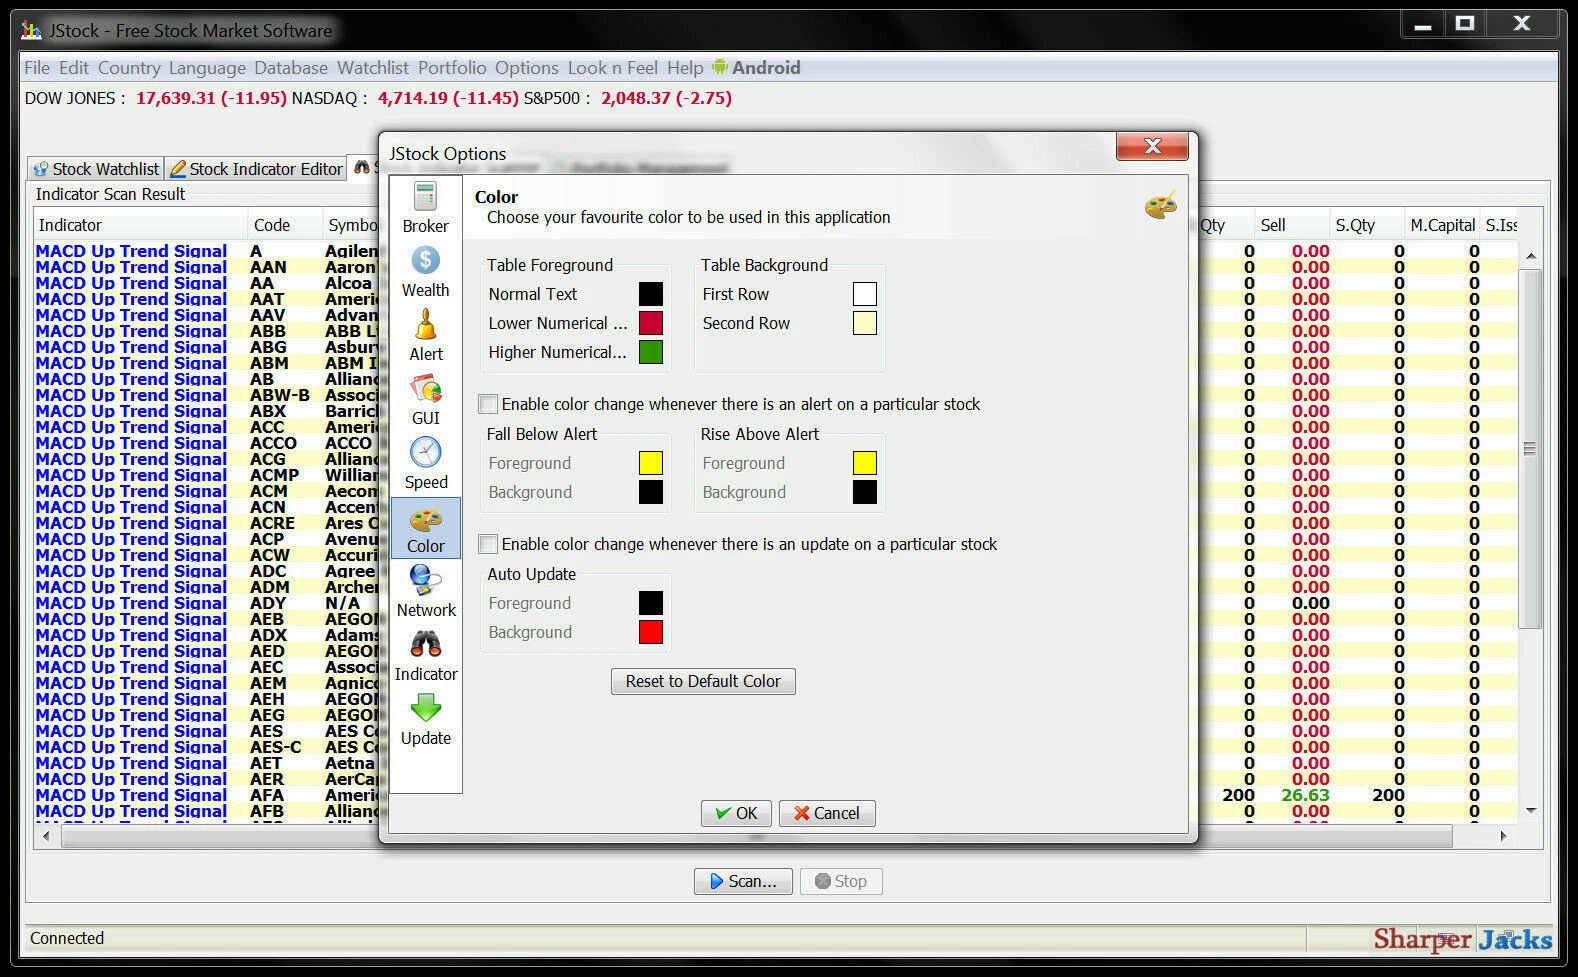This screenshot has height=977, width=1578.
Task: Enable color change on stock alert
Action: coord(488,404)
